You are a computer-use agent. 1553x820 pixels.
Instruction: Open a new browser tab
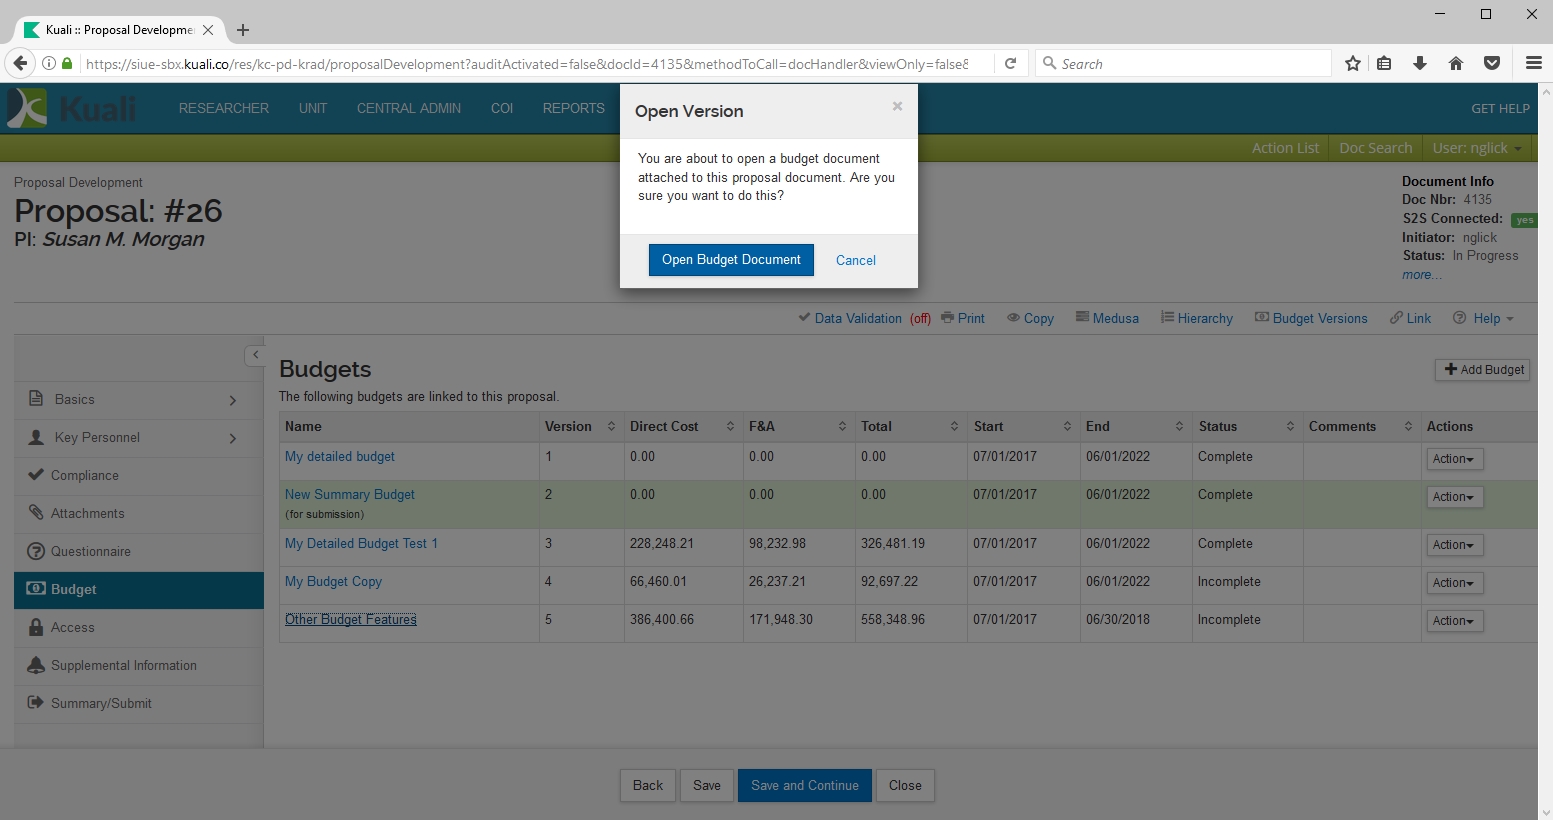(243, 30)
